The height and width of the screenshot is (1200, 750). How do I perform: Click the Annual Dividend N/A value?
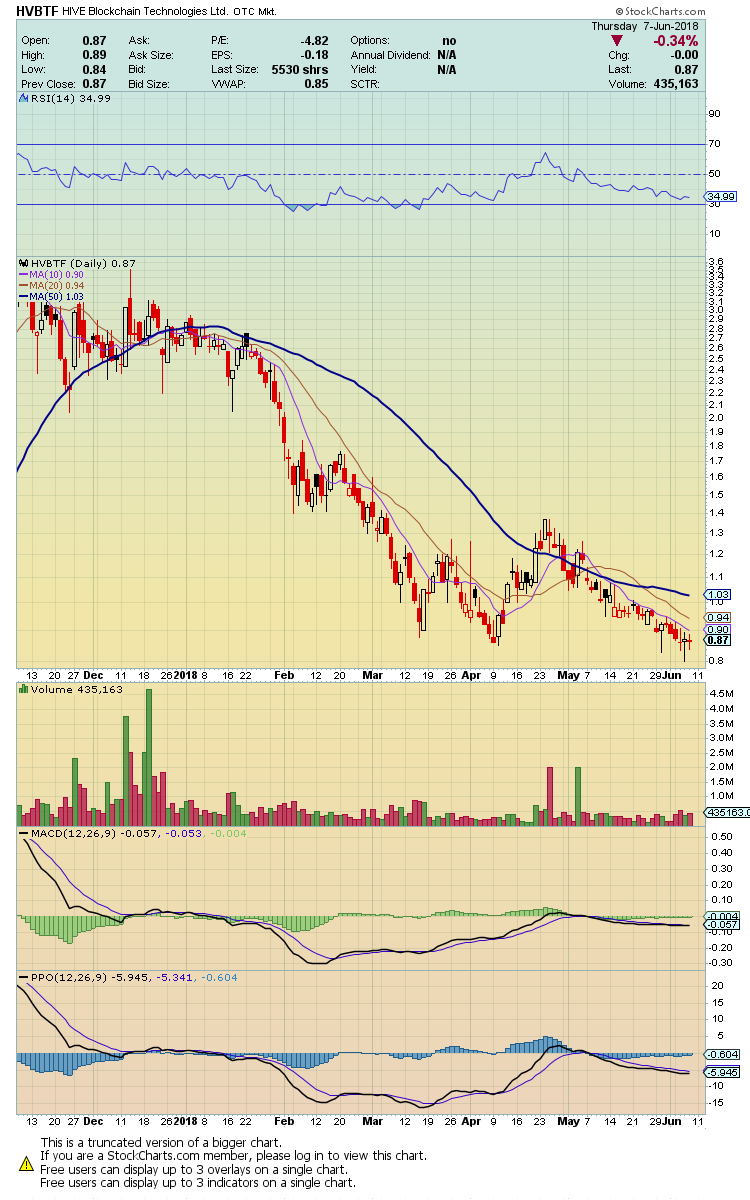click(x=446, y=55)
